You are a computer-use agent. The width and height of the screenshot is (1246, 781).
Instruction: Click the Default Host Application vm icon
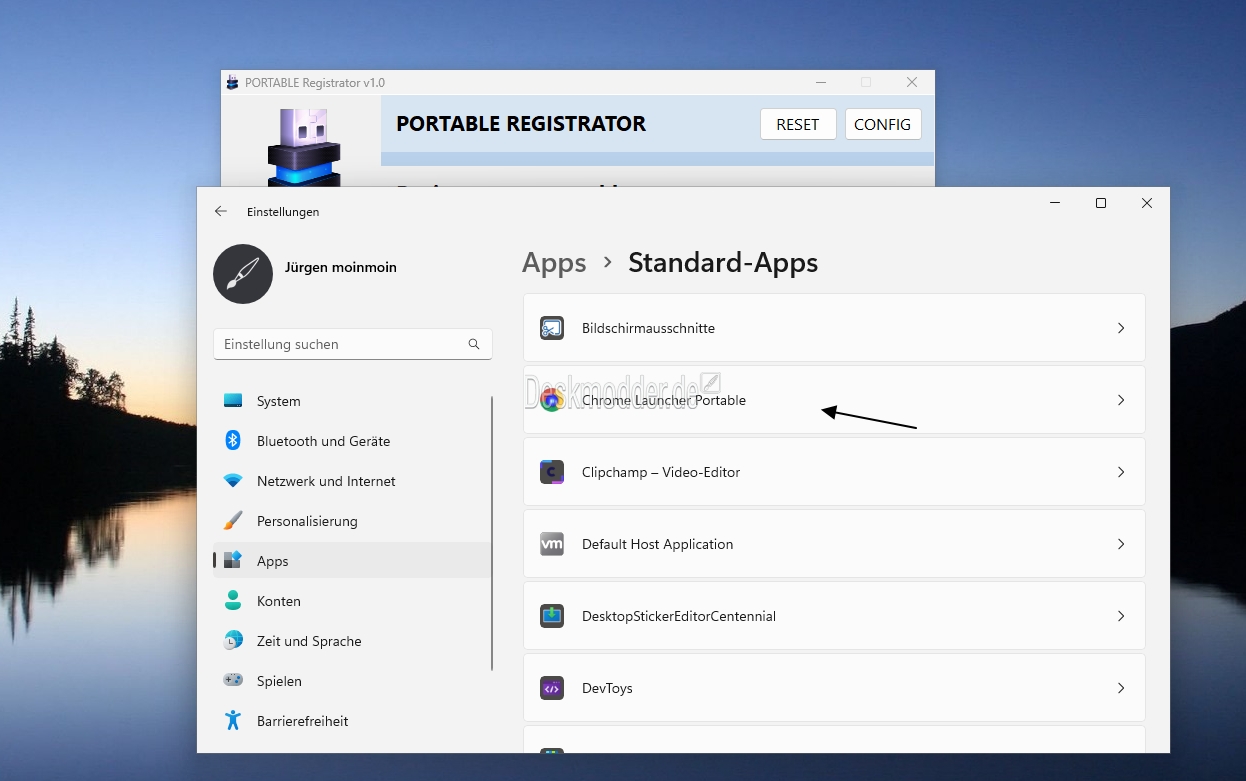tap(552, 544)
